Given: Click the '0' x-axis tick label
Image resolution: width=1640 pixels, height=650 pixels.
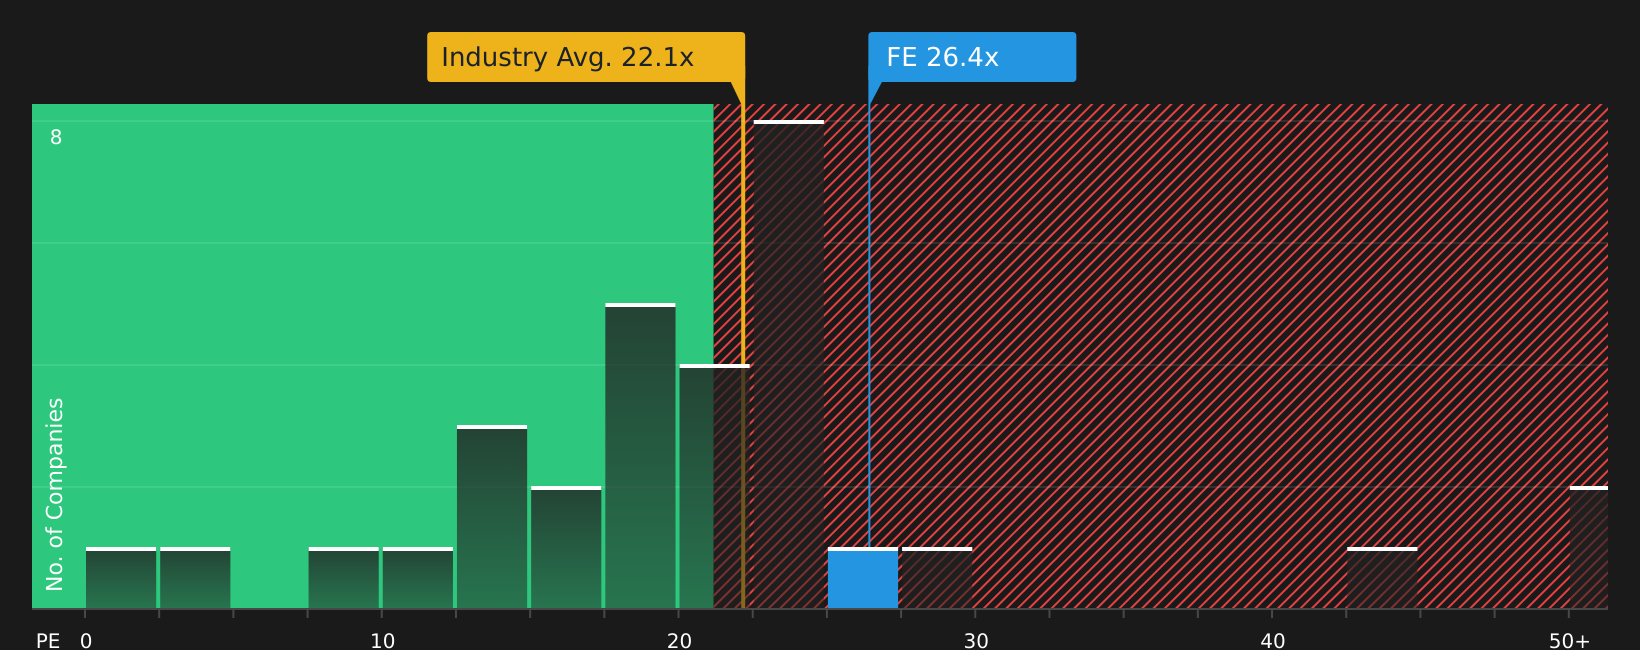Looking at the screenshot, I should 86,641.
